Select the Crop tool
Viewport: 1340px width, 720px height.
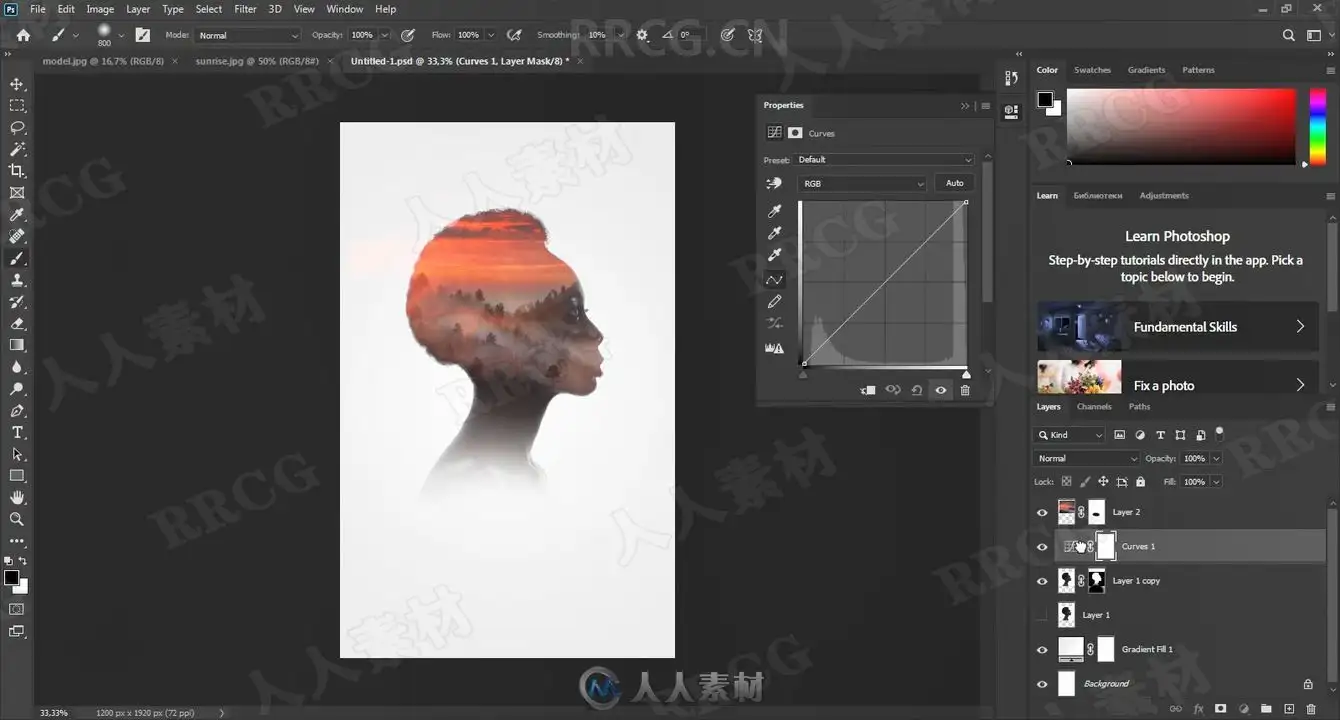point(17,171)
